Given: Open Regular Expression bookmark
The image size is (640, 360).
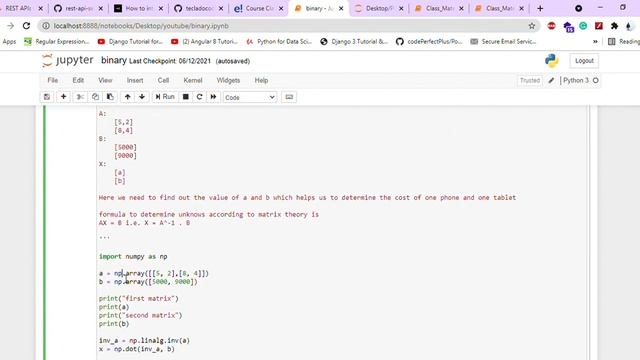Looking at the screenshot, I should pyautogui.click(x=57, y=41).
